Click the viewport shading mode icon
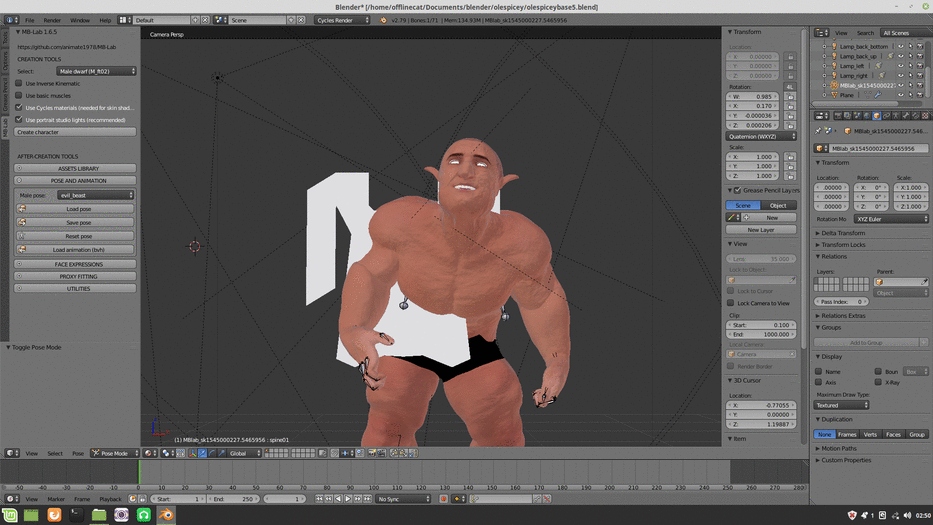Viewport: 933px width, 525px height. tap(151, 453)
